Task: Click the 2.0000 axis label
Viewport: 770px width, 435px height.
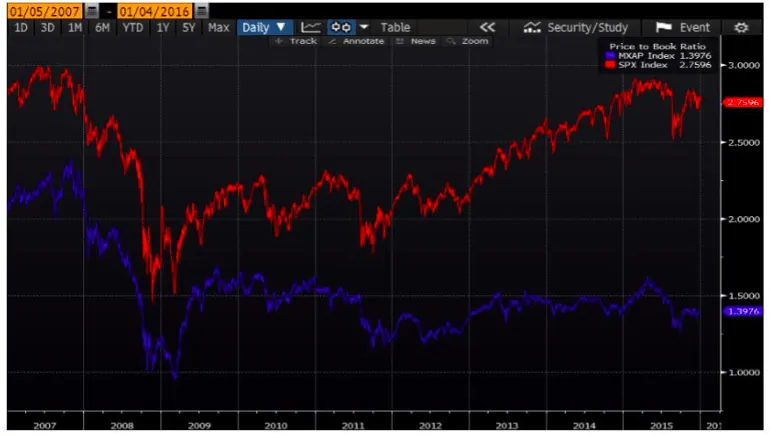Action: pyautogui.click(x=743, y=219)
